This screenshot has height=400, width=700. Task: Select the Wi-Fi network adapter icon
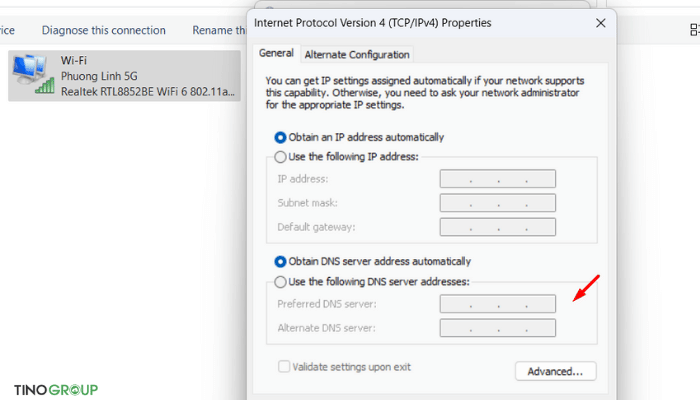pyautogui.click(x=33, y=74)
